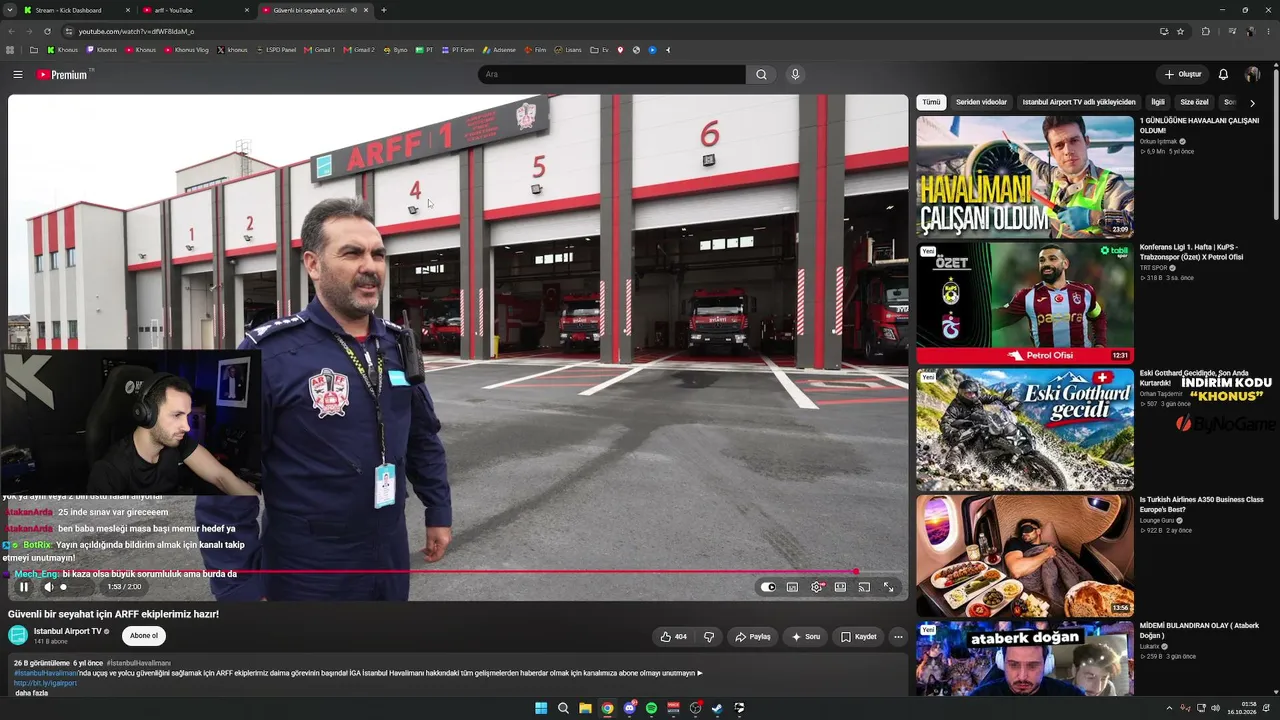Share the video via Paylaş
Image resolution: width=1280 pixels, height=720 pixels.
point(752,637)
